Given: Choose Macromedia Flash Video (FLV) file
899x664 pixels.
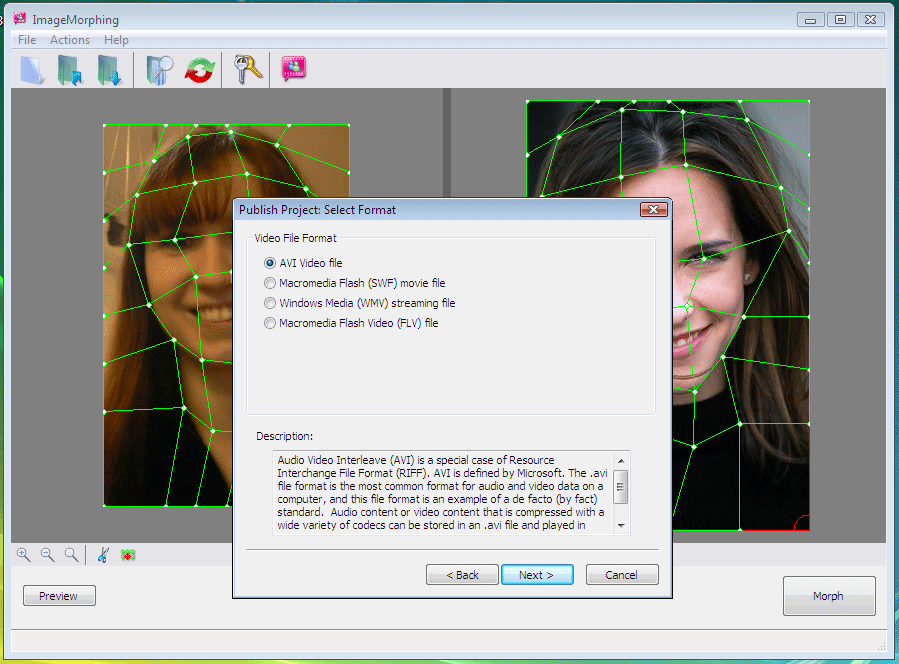Looking at the screenshot, I should [351, 323].
